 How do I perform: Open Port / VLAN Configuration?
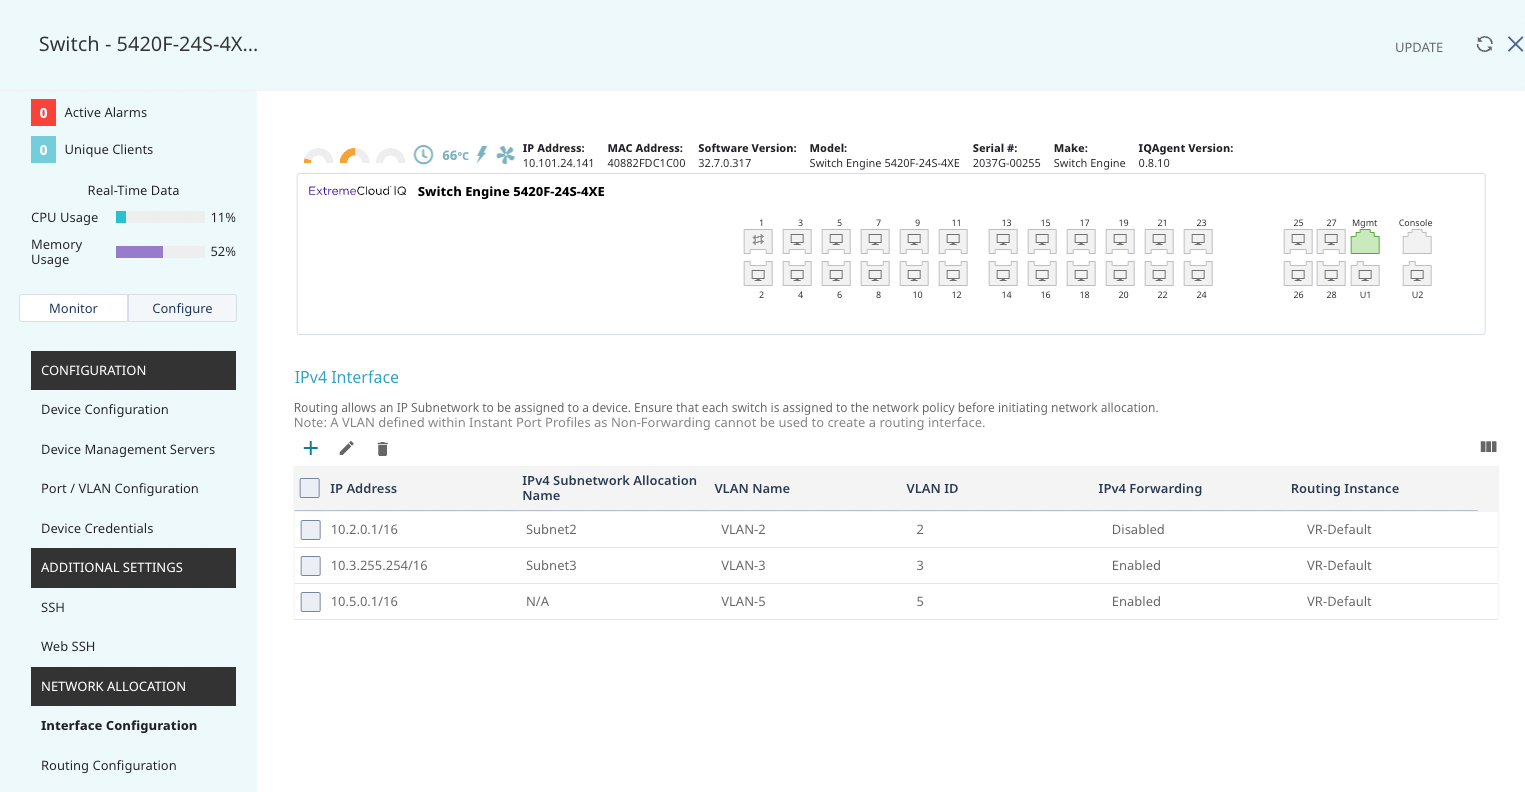click(x=120, y=489)
